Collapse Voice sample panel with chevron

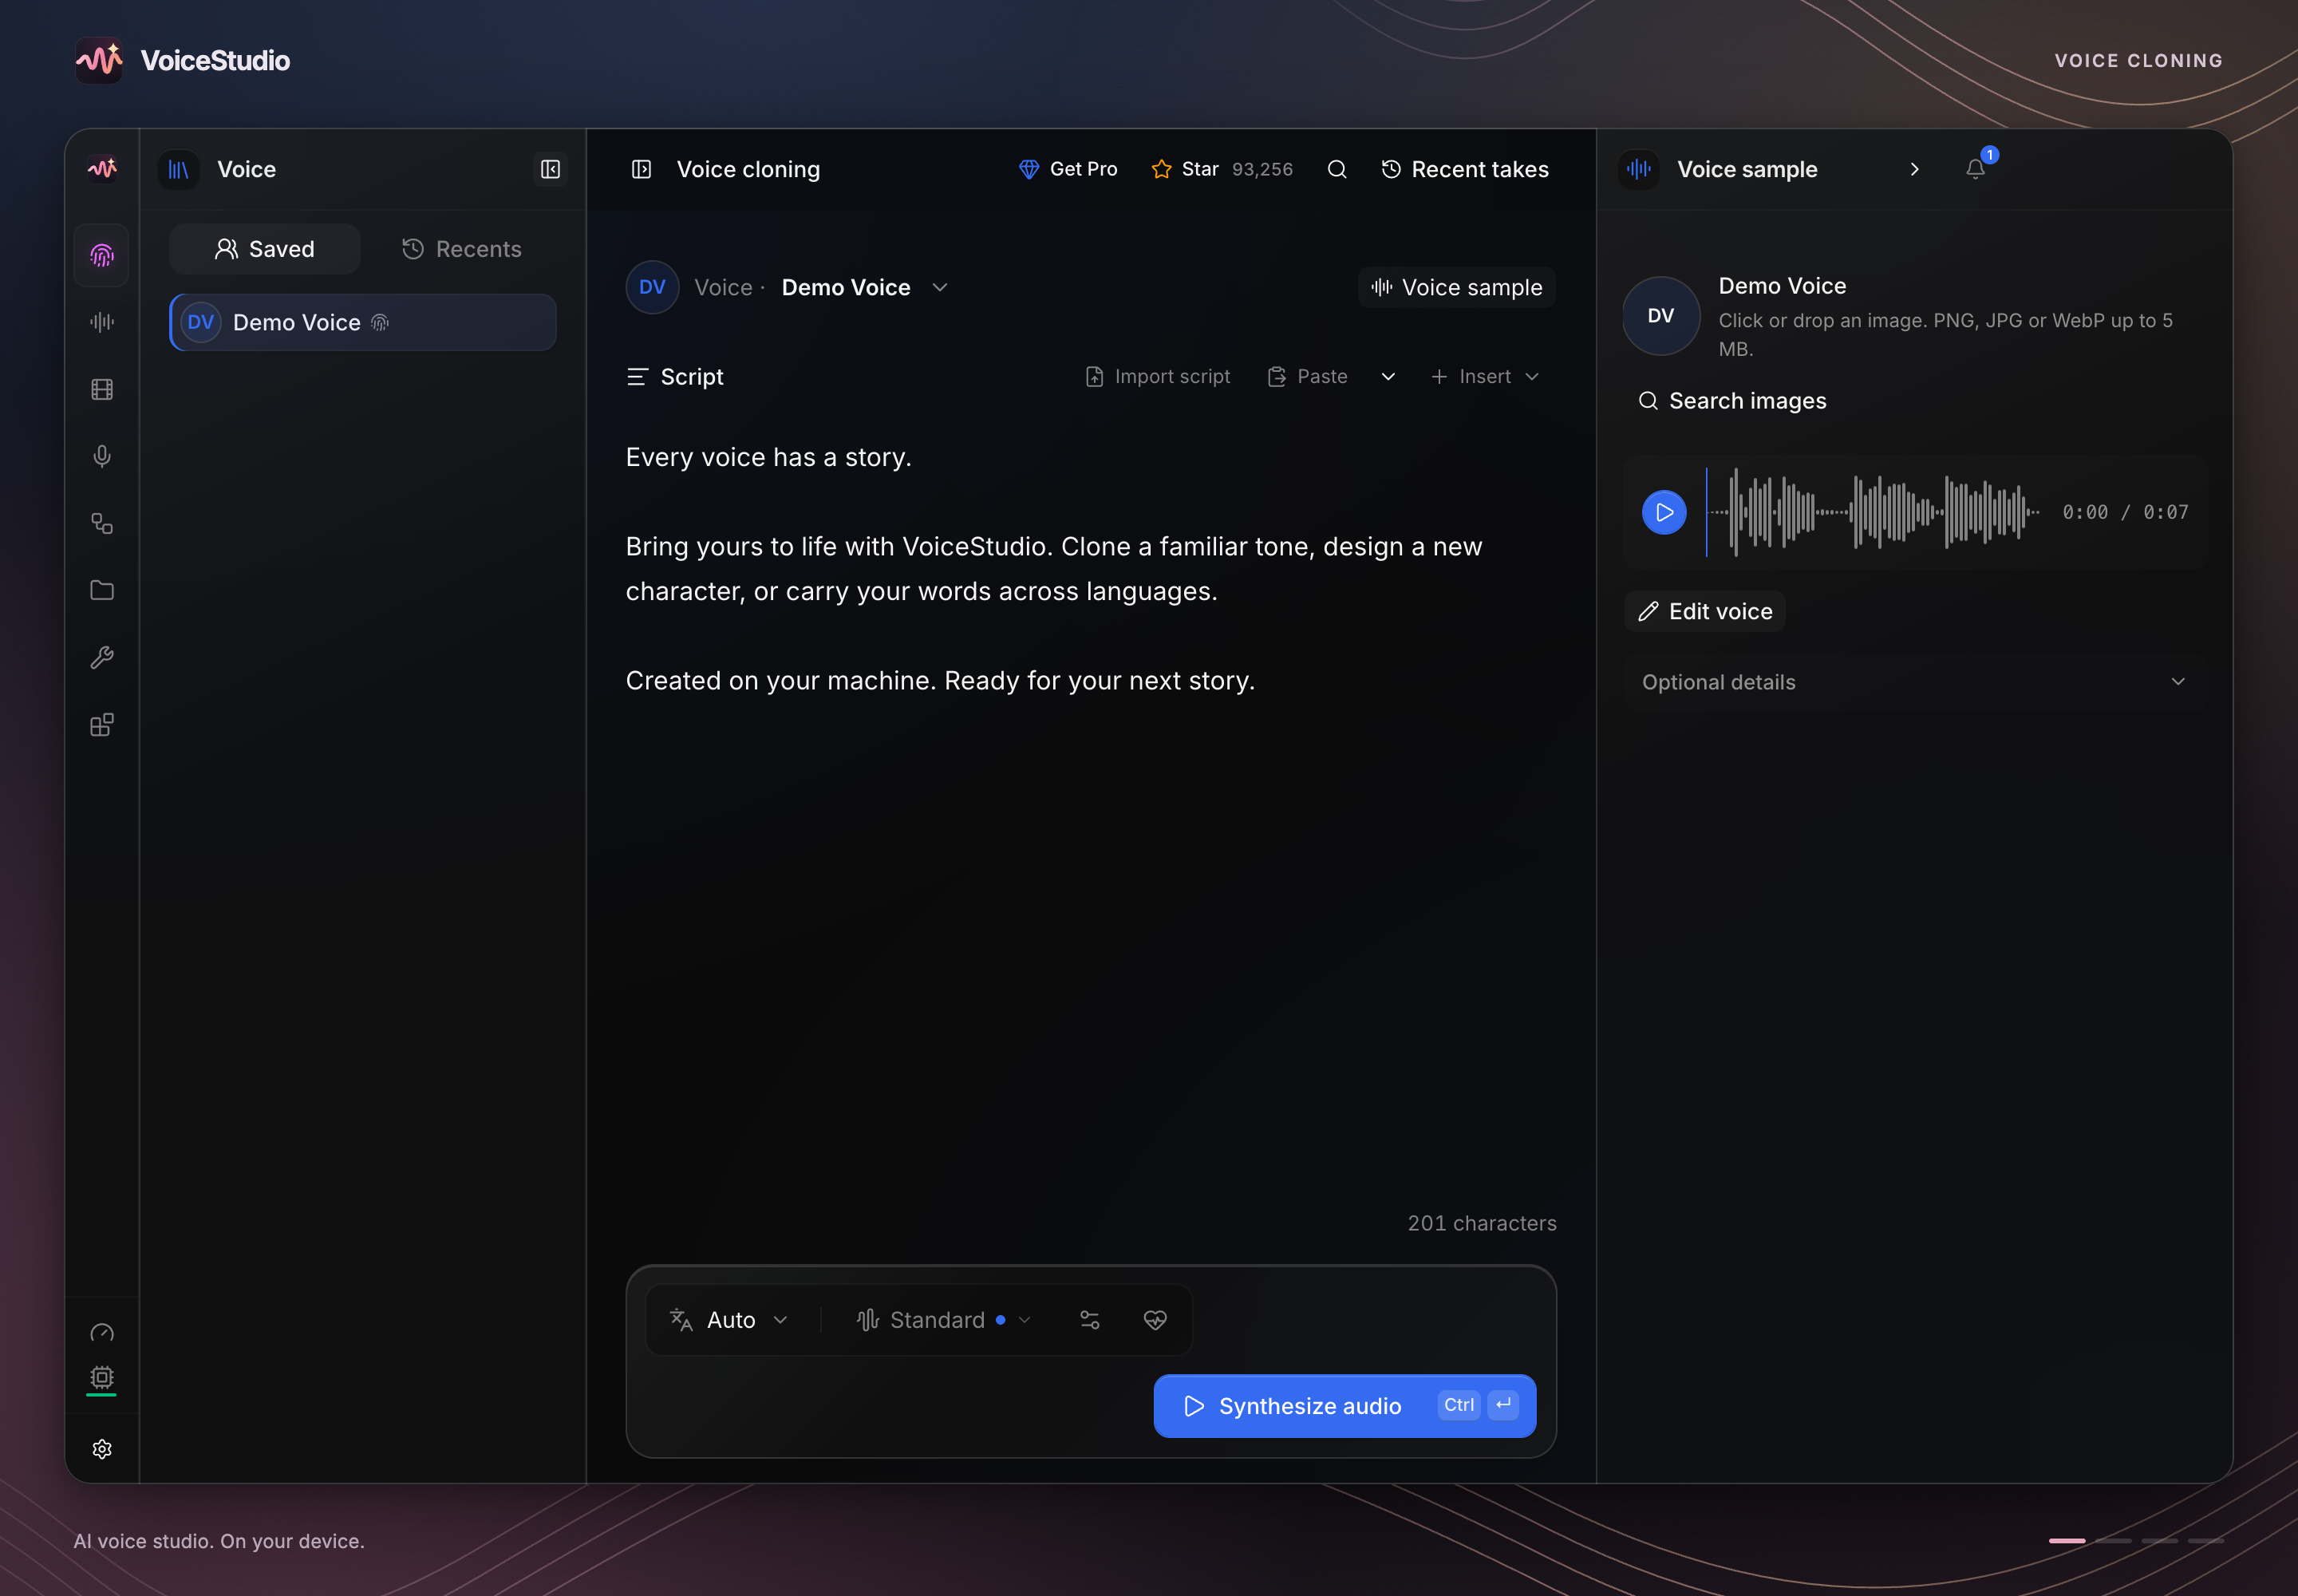click(x=1914, y=169)
